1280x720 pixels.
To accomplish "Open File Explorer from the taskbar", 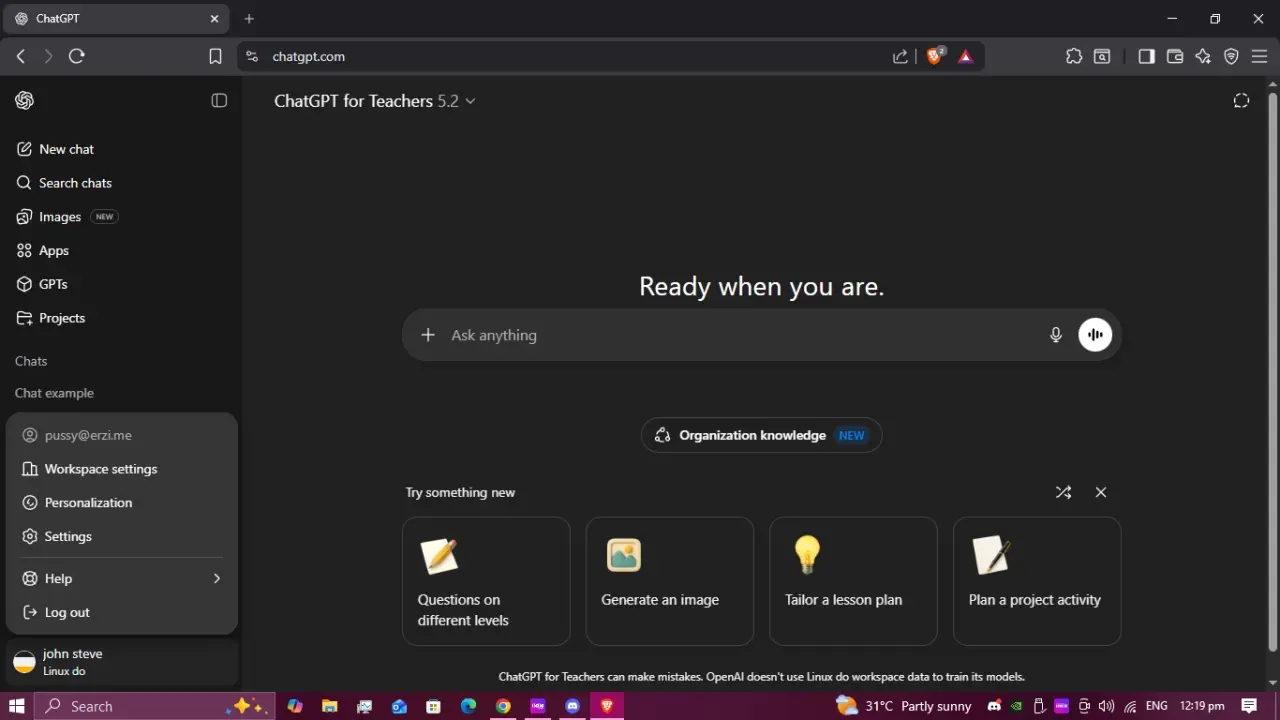I will 329,706.
